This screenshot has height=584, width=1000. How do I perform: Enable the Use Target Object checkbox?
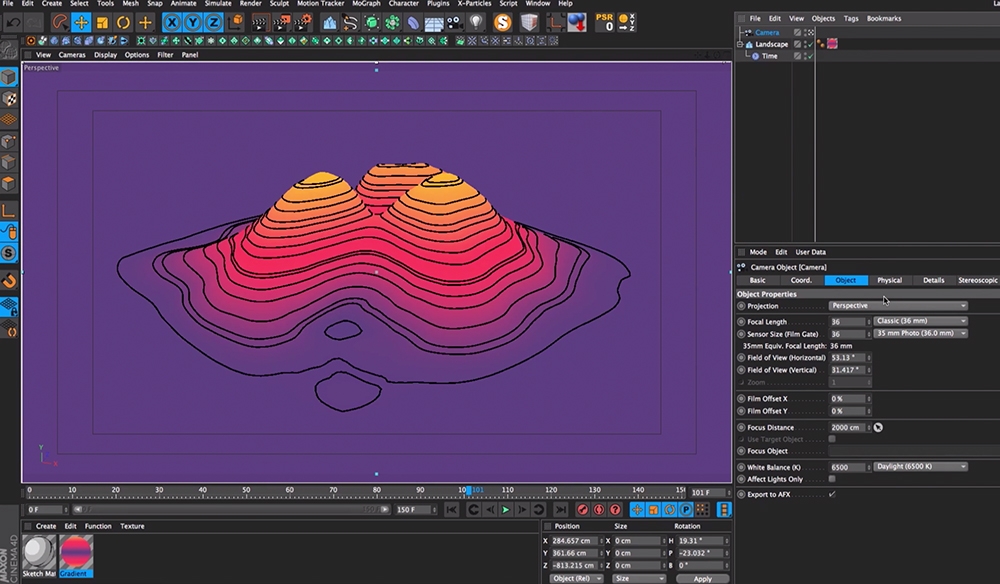[830, 439]
